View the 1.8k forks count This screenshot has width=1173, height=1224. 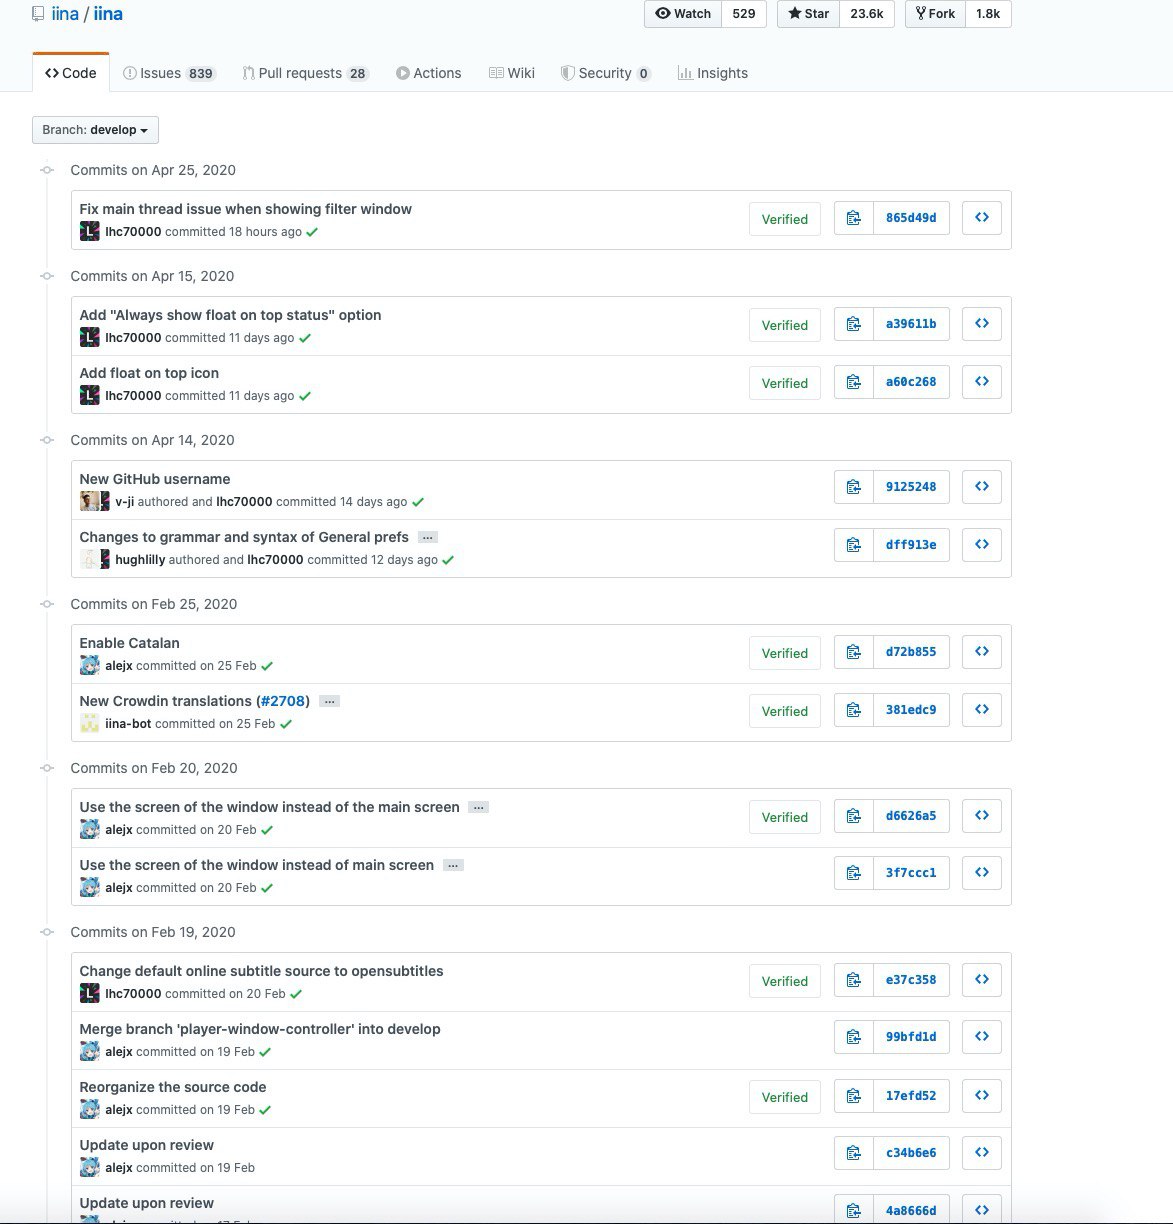coord(988,14)
